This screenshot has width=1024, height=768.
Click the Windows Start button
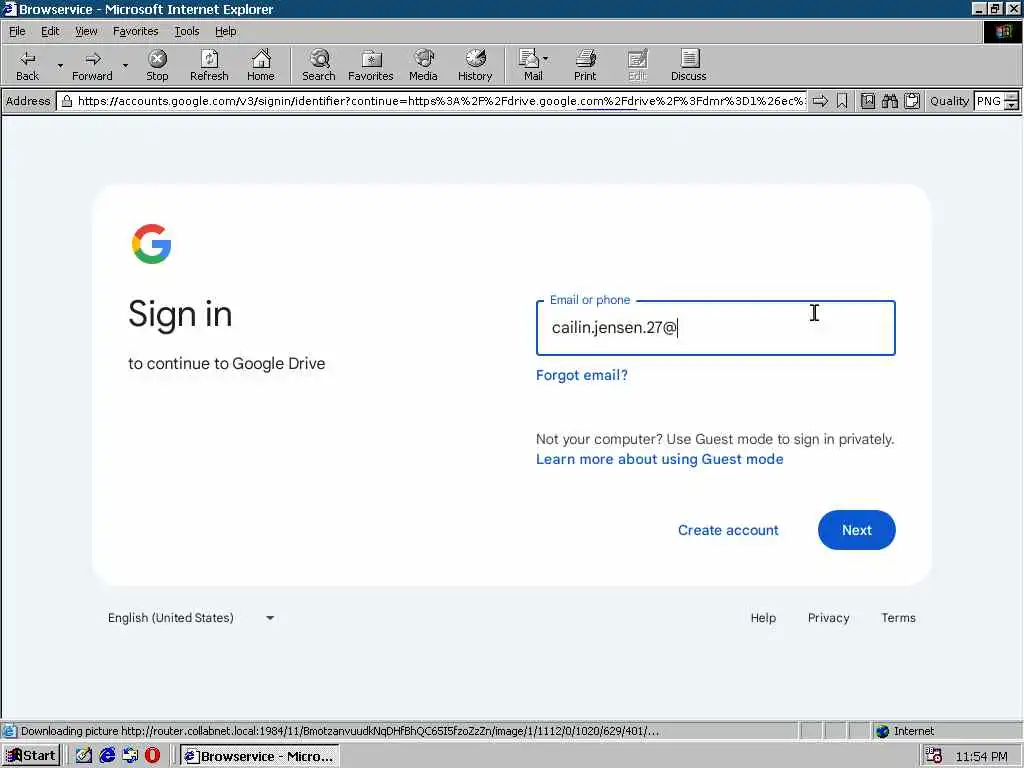click(31, 756)
